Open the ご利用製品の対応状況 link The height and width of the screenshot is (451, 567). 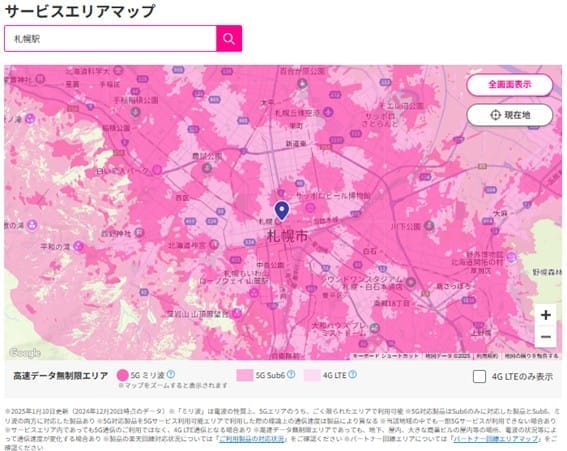252,439
